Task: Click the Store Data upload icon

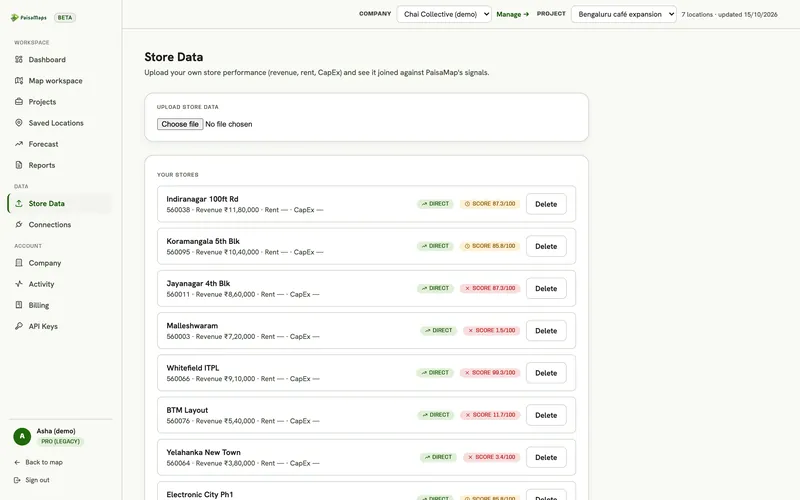Action: 19,203
